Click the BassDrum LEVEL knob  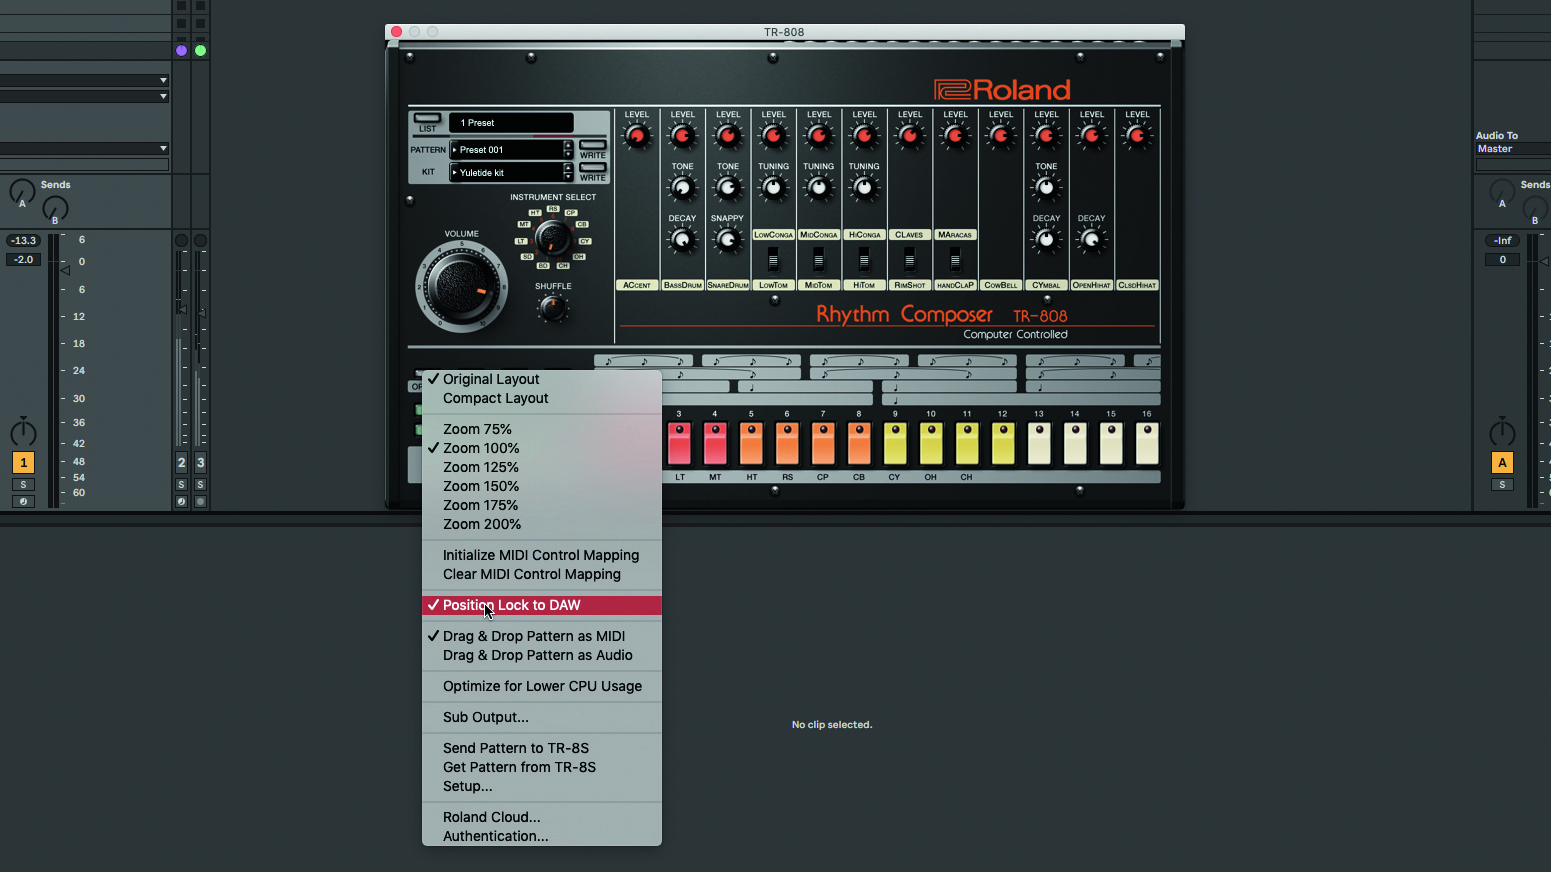point(683,135)
